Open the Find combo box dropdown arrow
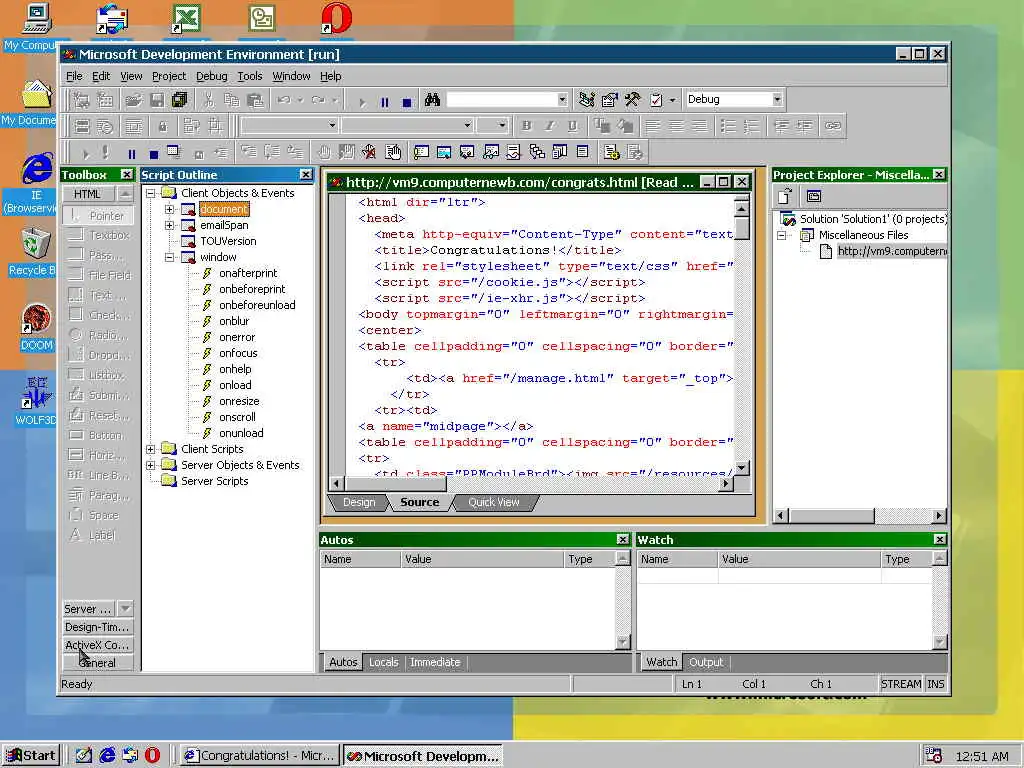This screenshot has height=768, width=1024. (562, 99)
